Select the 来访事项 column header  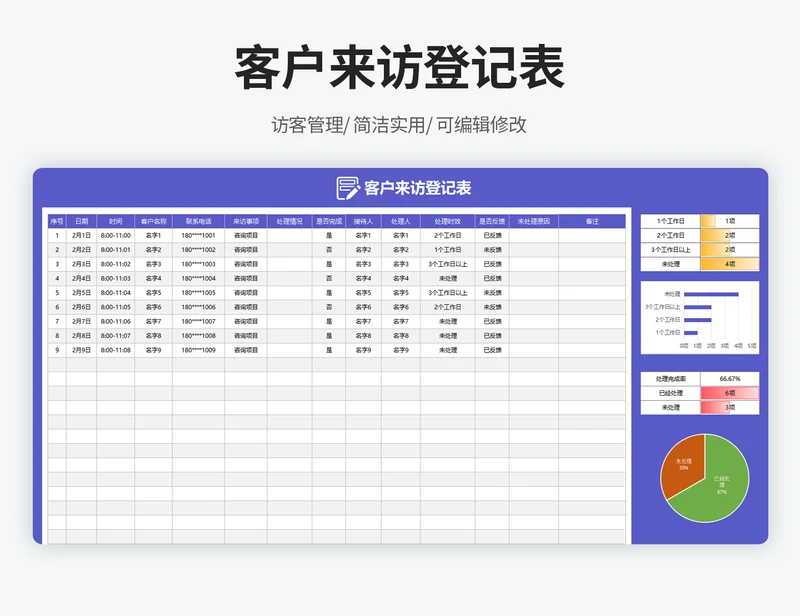coord(246,221)
